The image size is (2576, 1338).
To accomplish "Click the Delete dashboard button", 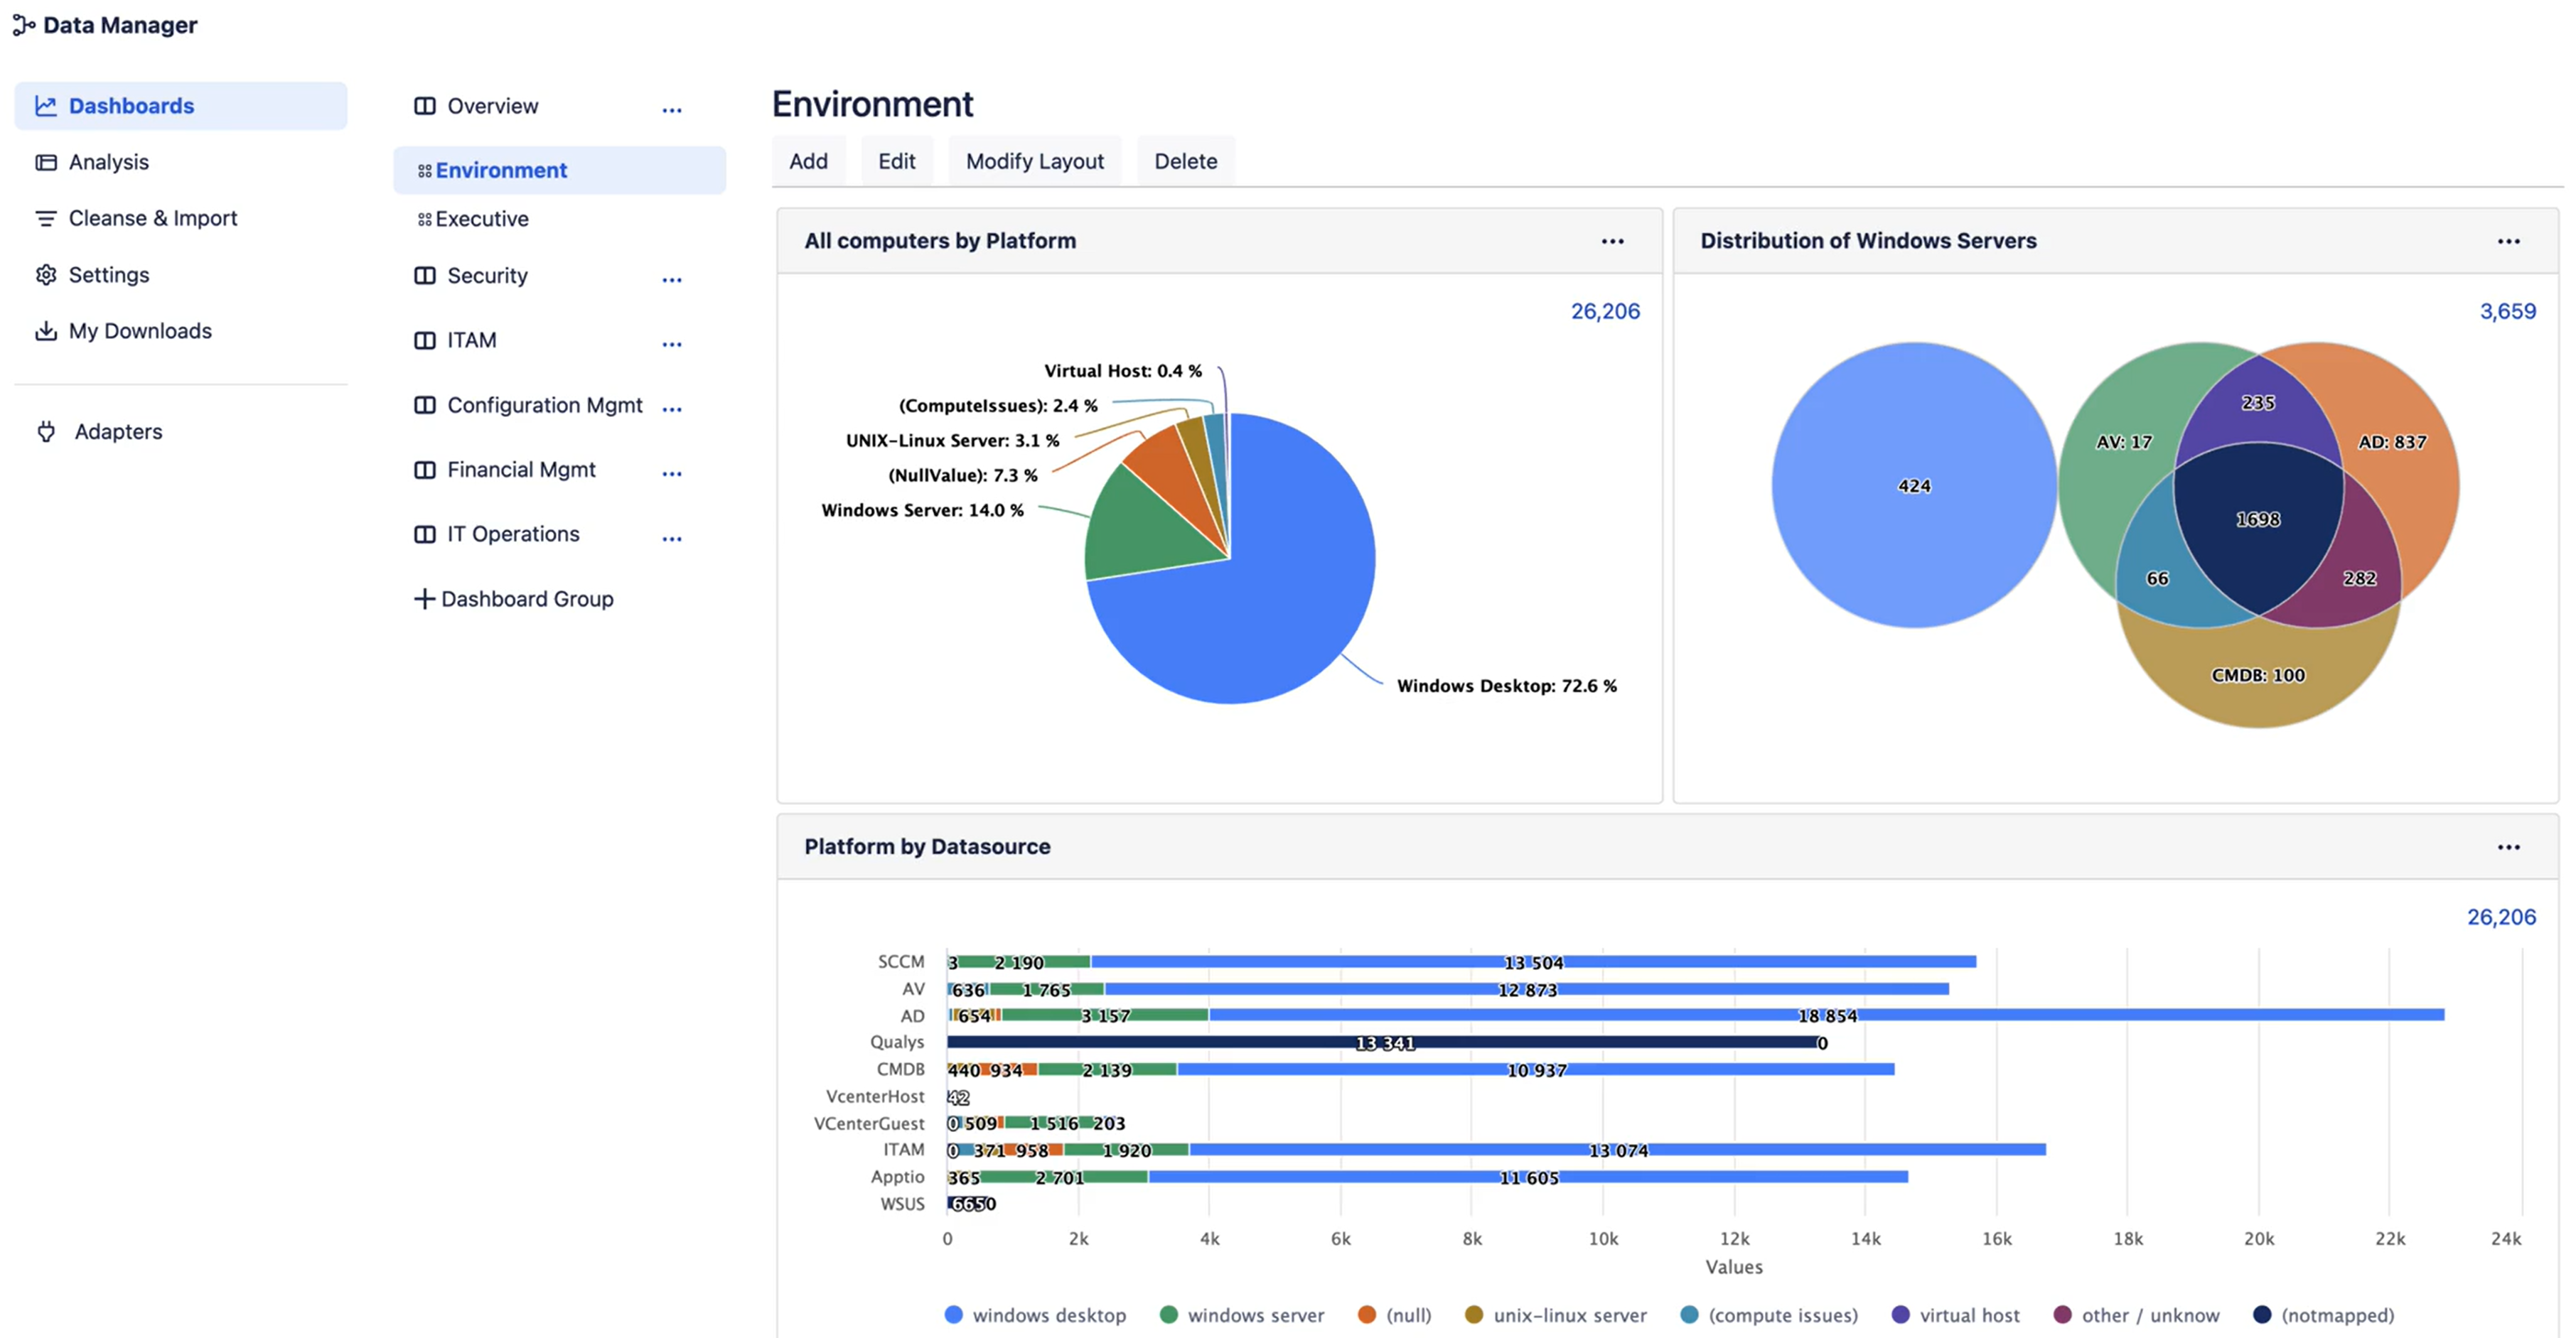I will pos(1185,161).
